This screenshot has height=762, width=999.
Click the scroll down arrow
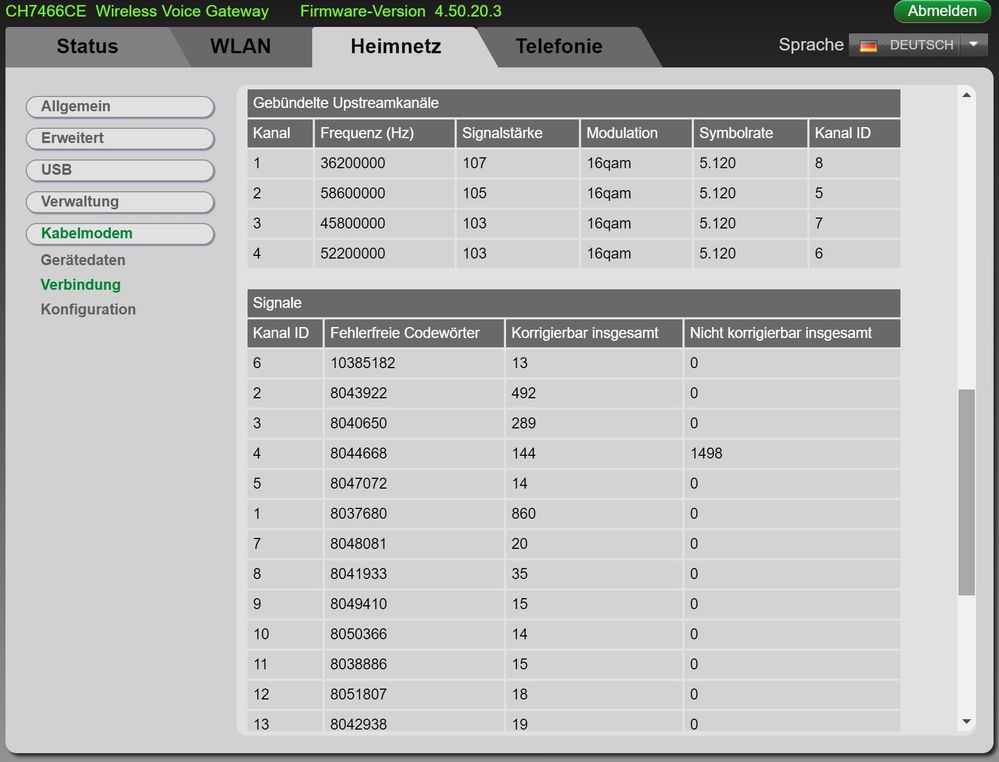click(x=966, y=722)
